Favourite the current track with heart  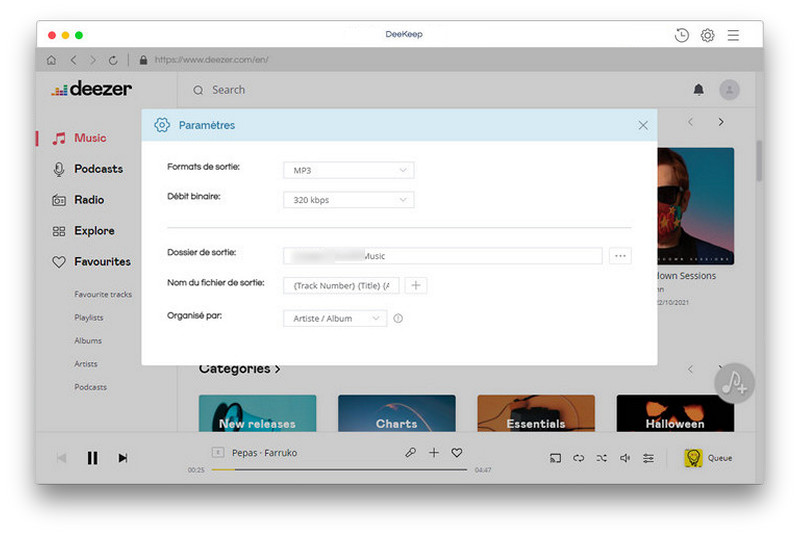click(457, 452)
